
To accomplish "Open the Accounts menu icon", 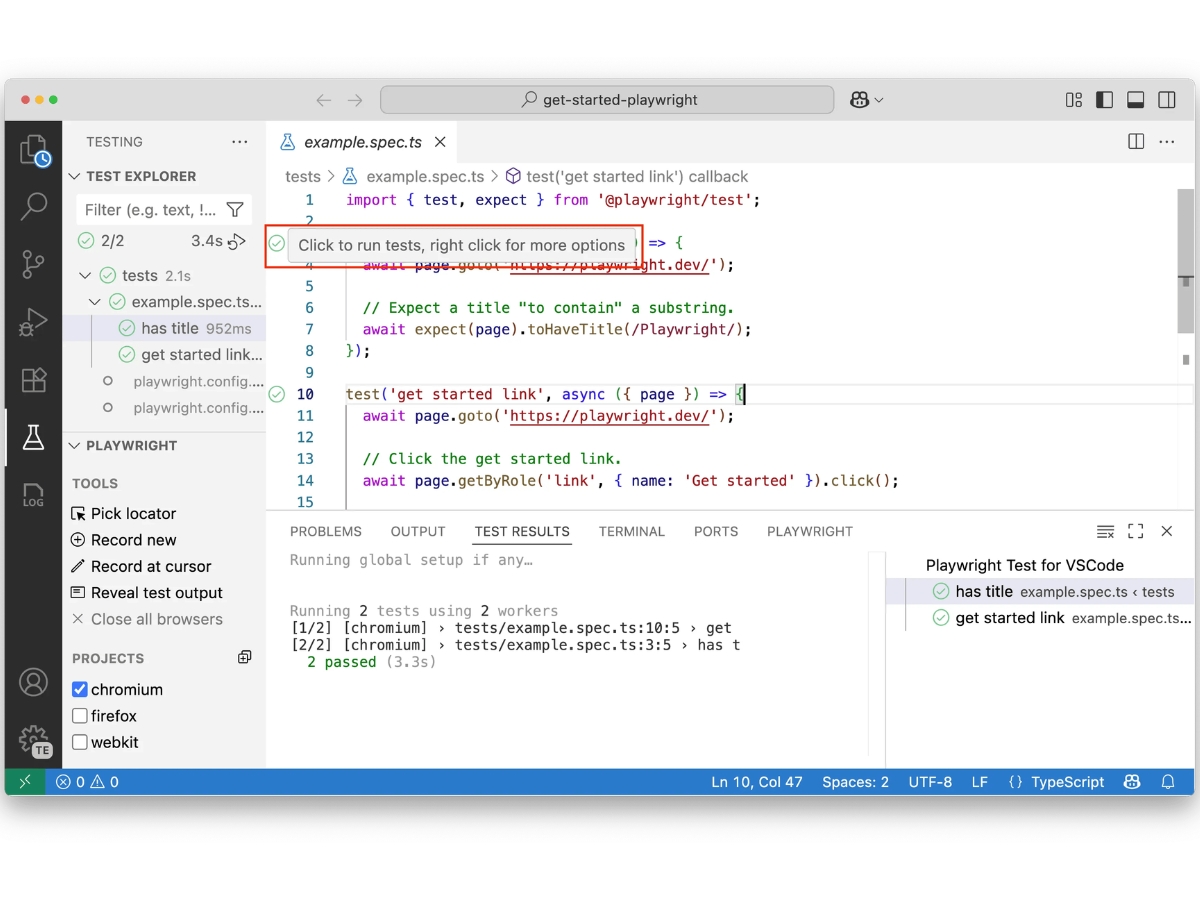I will [x=34, y=682].
